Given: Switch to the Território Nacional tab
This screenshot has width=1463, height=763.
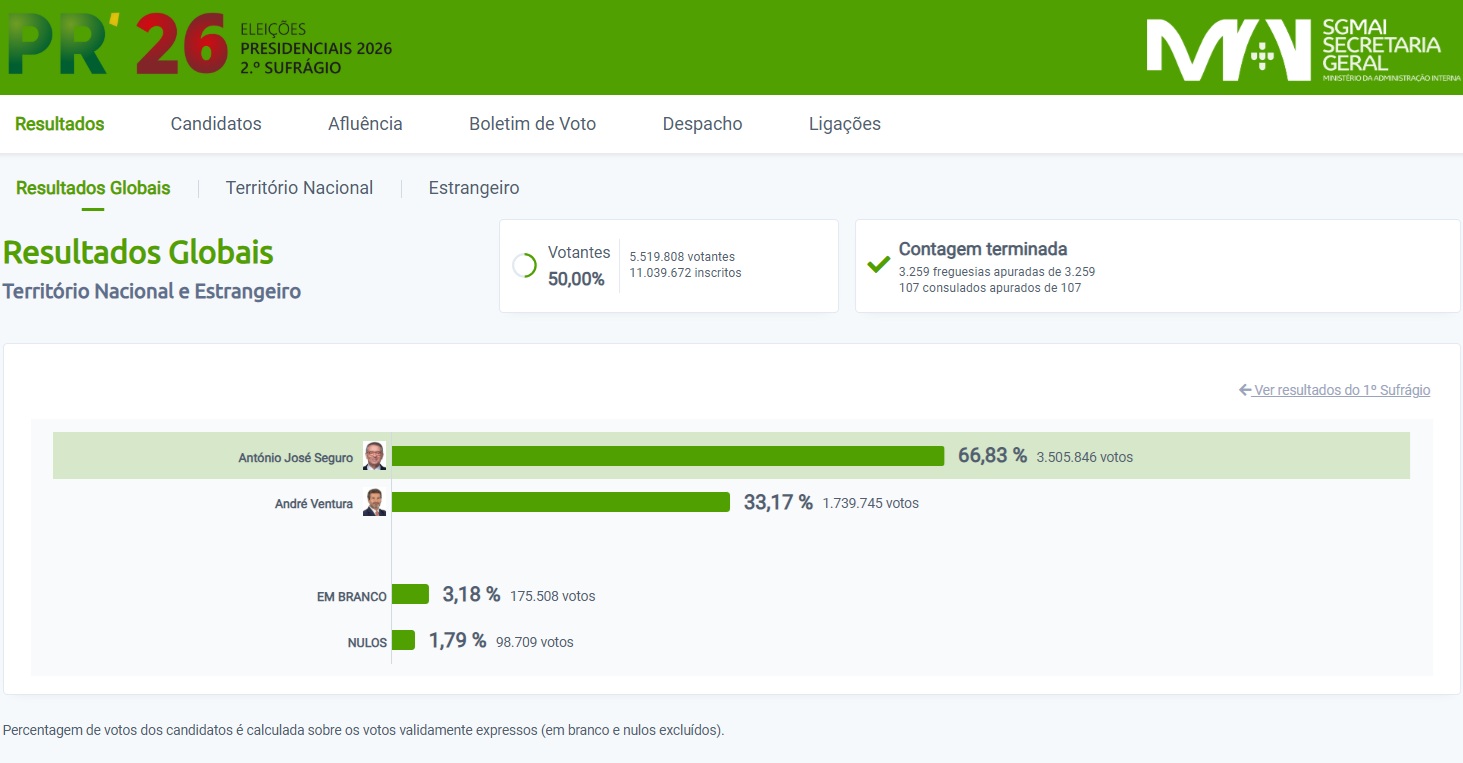Looking at the screenshot, I should pos(299,188).
